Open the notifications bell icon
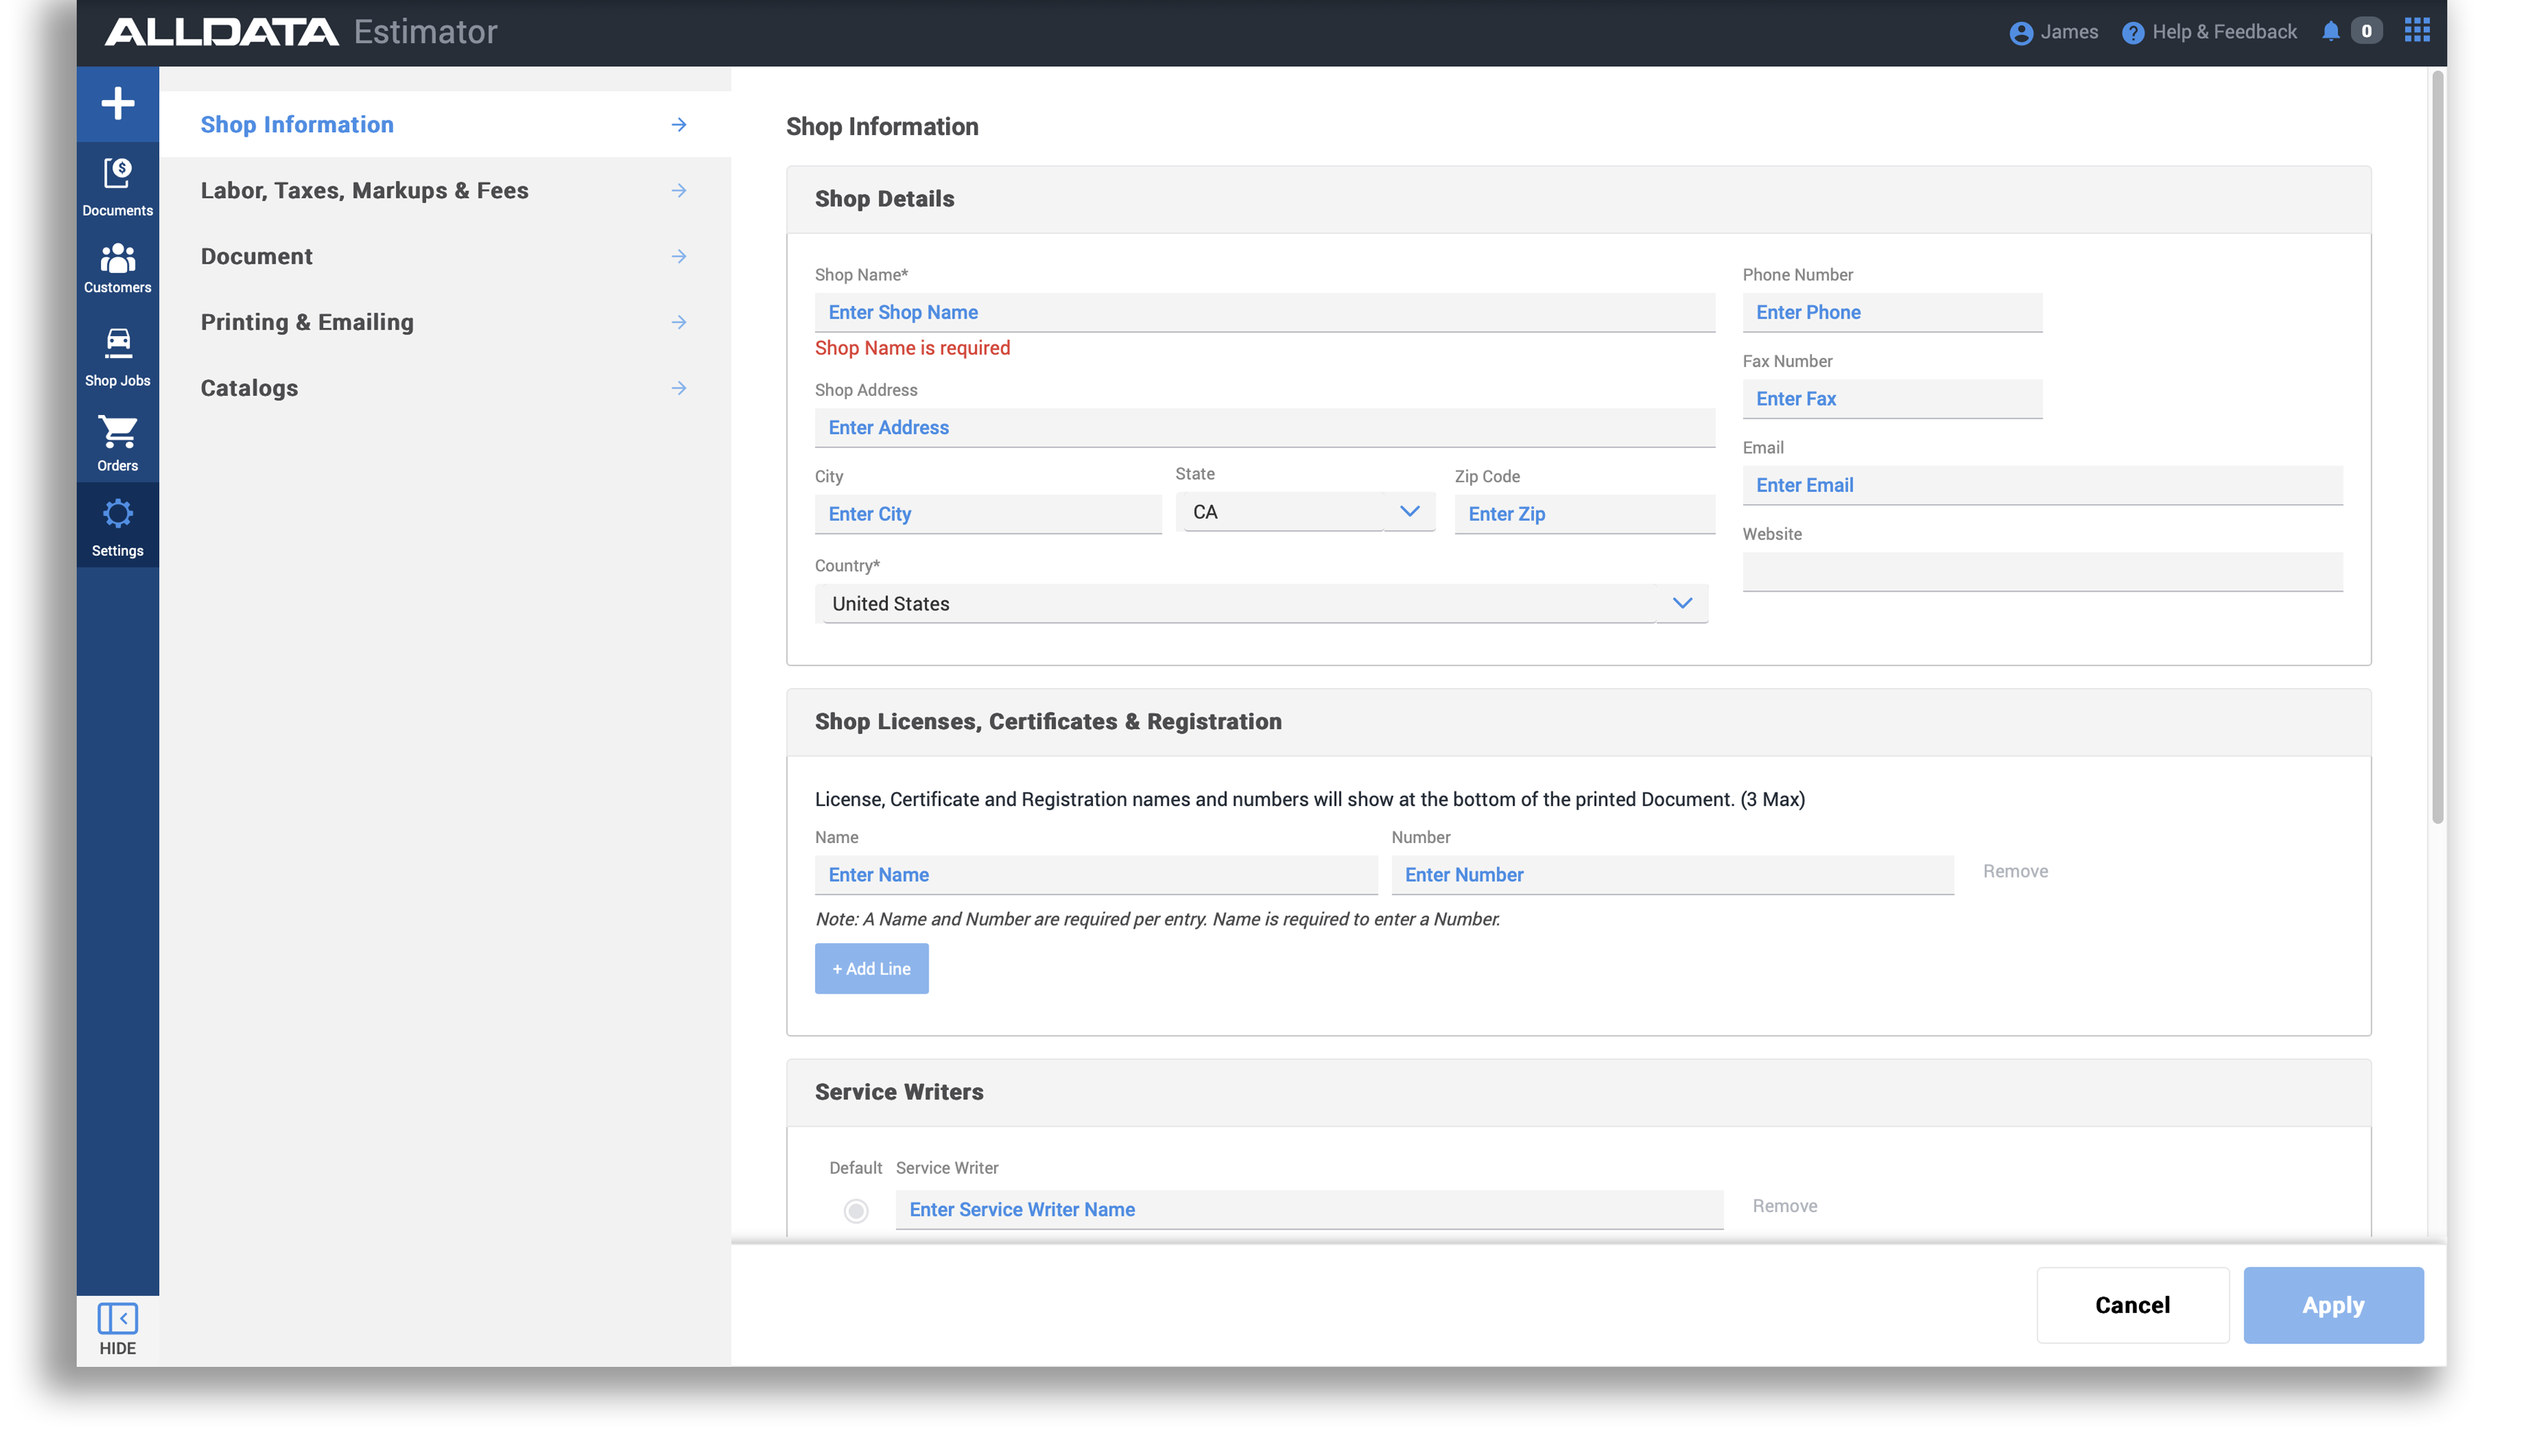Screen dimensions: 2524x1456 click(2330, 31)
